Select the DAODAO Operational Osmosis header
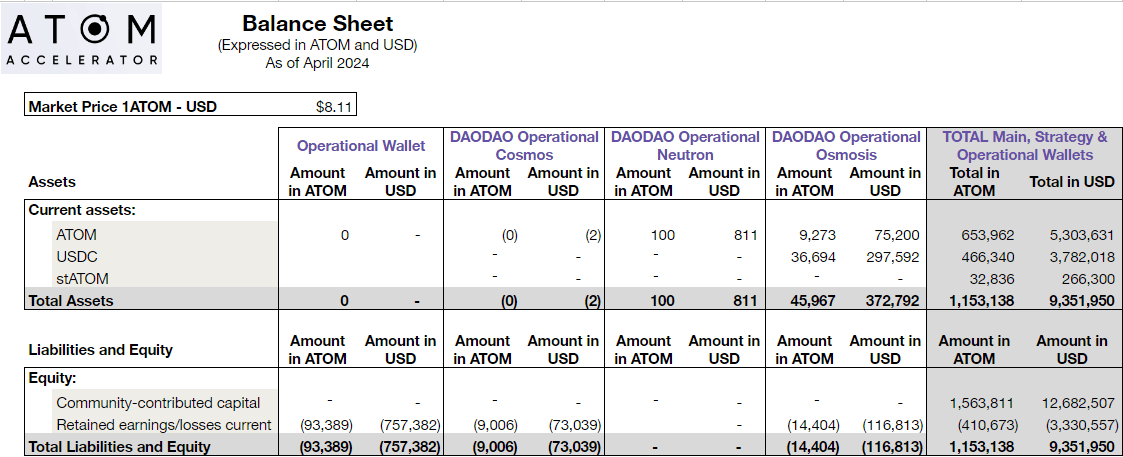The height and width of the screenshot is (457, 1123). point(846,145)
